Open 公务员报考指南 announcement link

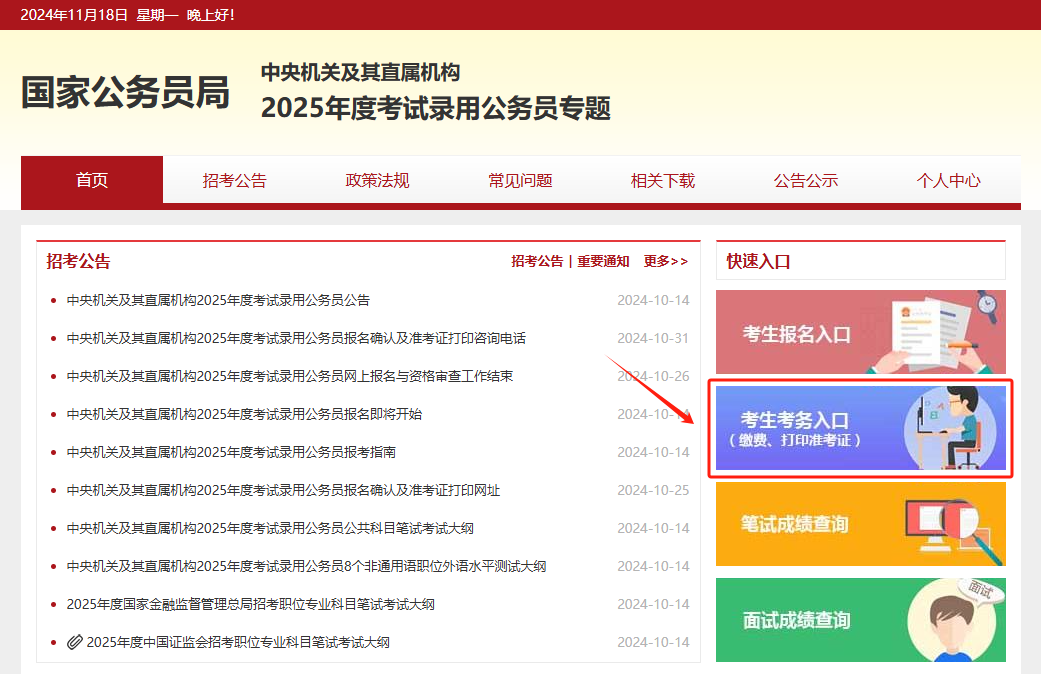click(x=231, y=452)
